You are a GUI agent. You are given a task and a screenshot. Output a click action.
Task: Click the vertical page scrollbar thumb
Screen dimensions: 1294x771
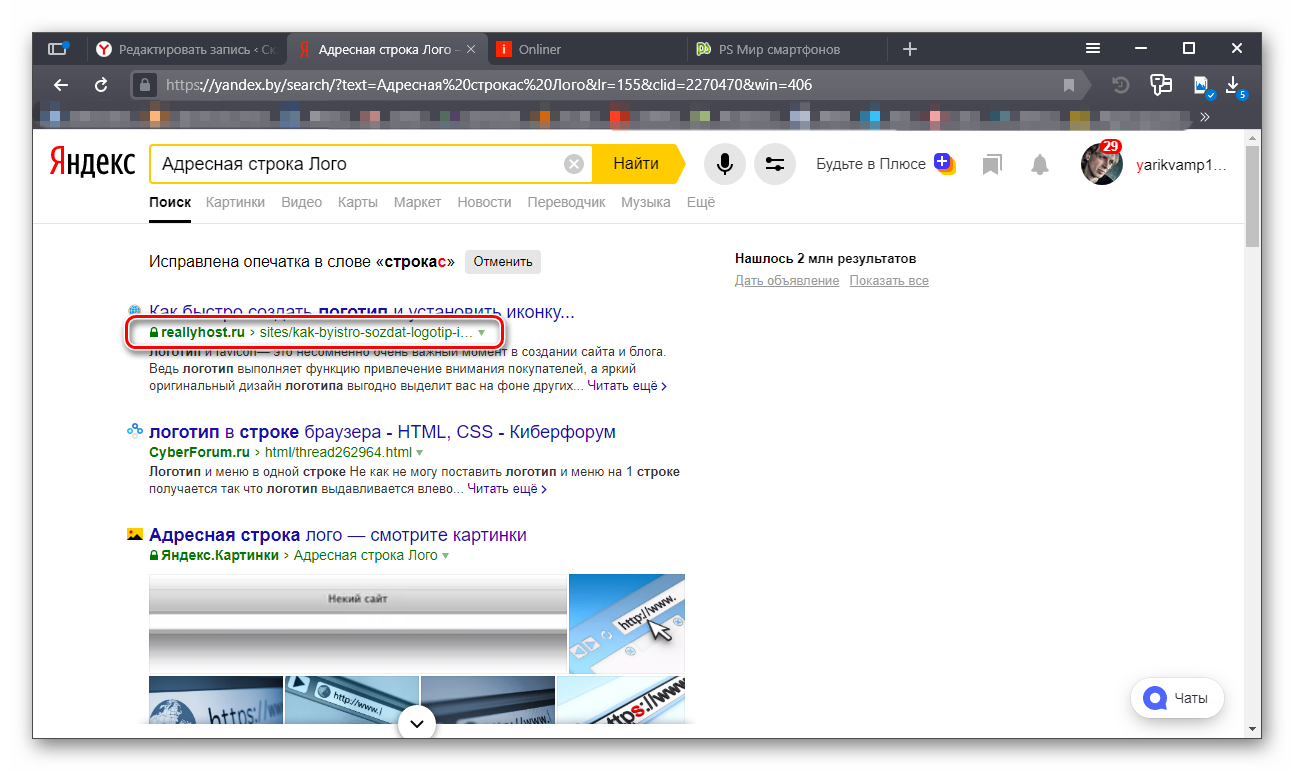coord(1252,194)
